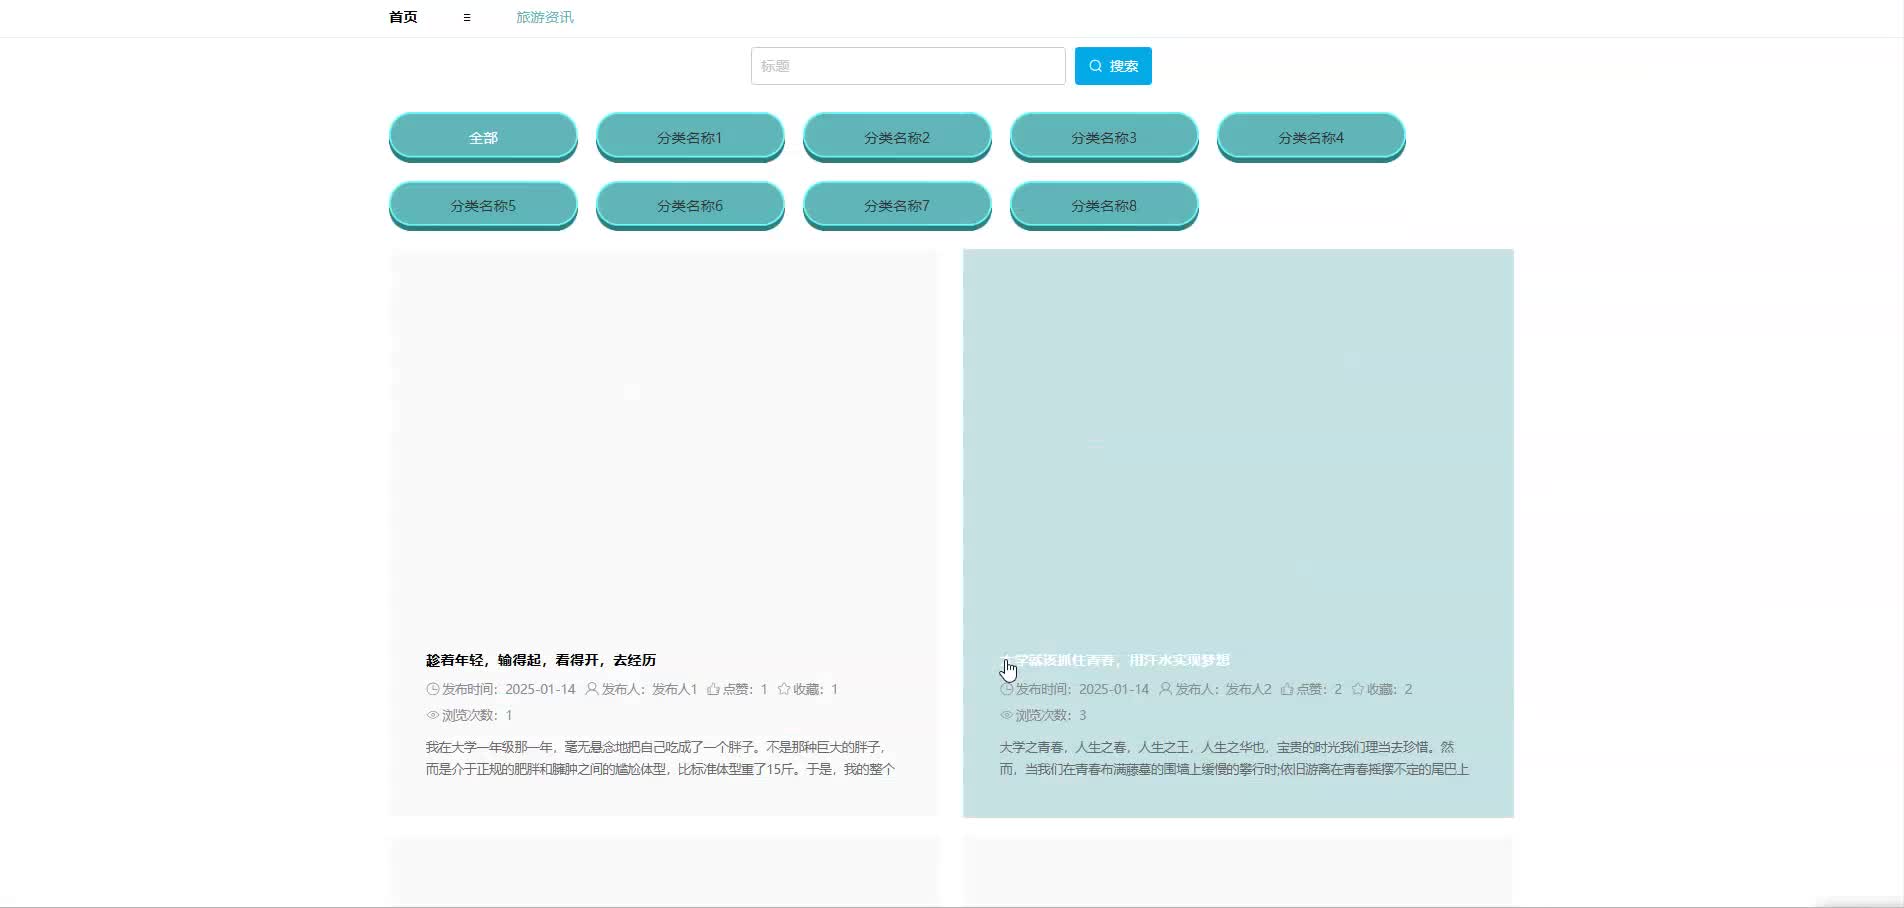Open the hamburger menu icon beside 首页
Screen dimensions: 1904x908
click(x=466, y=18)
